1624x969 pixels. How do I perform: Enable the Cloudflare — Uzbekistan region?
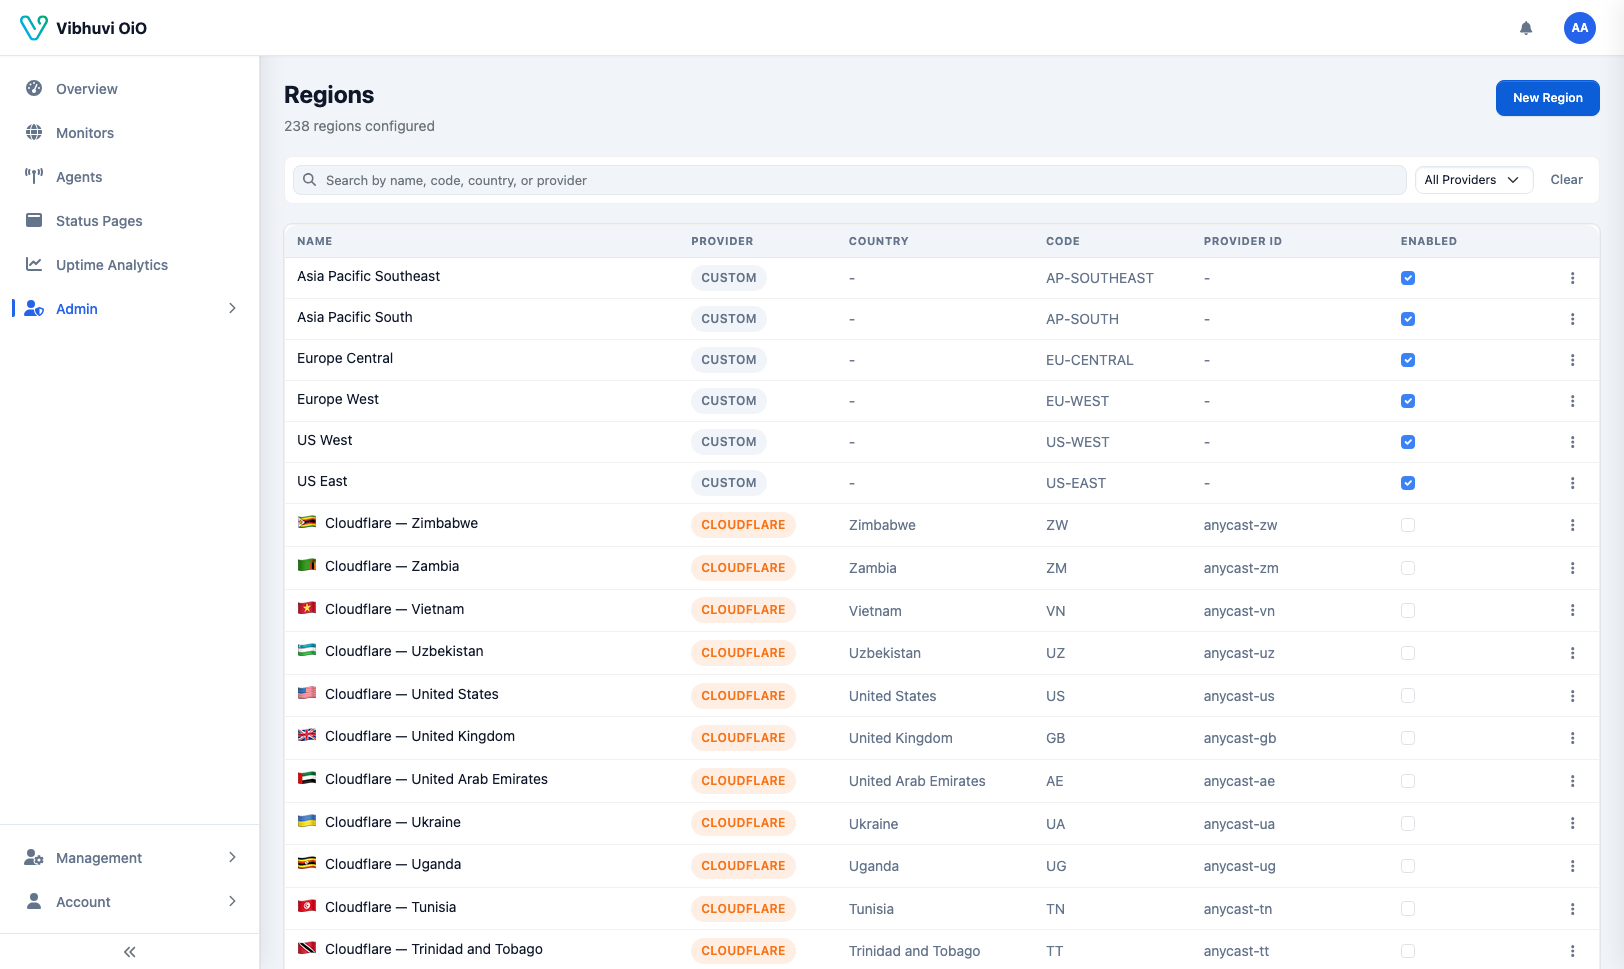1408,653
